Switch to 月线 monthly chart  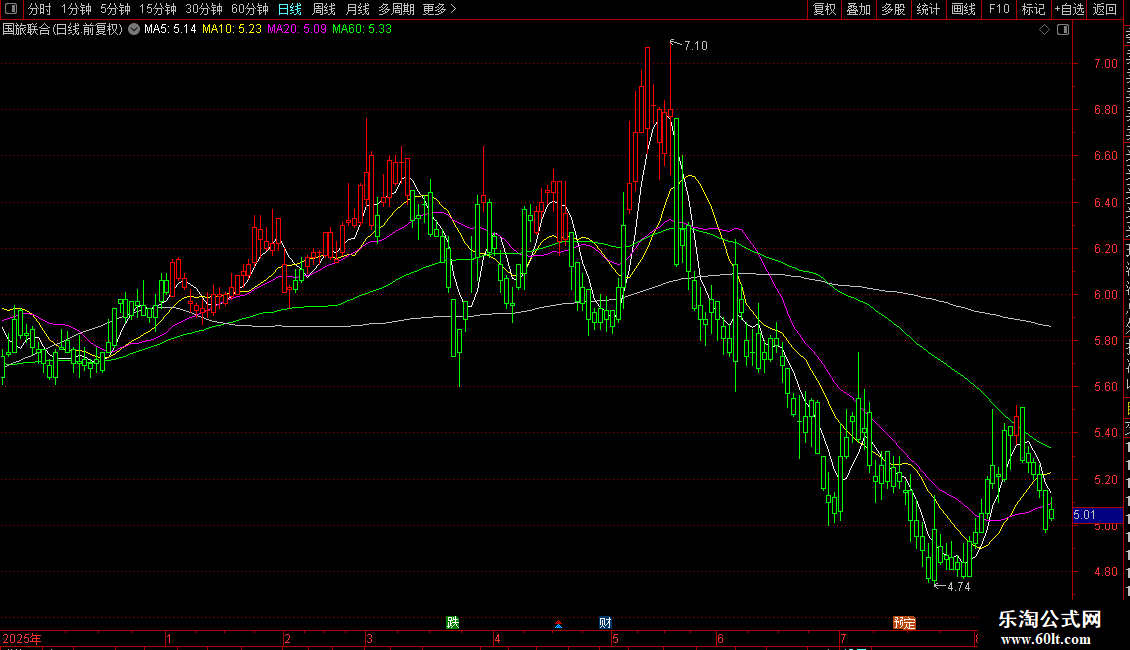[x=357, y=9]
